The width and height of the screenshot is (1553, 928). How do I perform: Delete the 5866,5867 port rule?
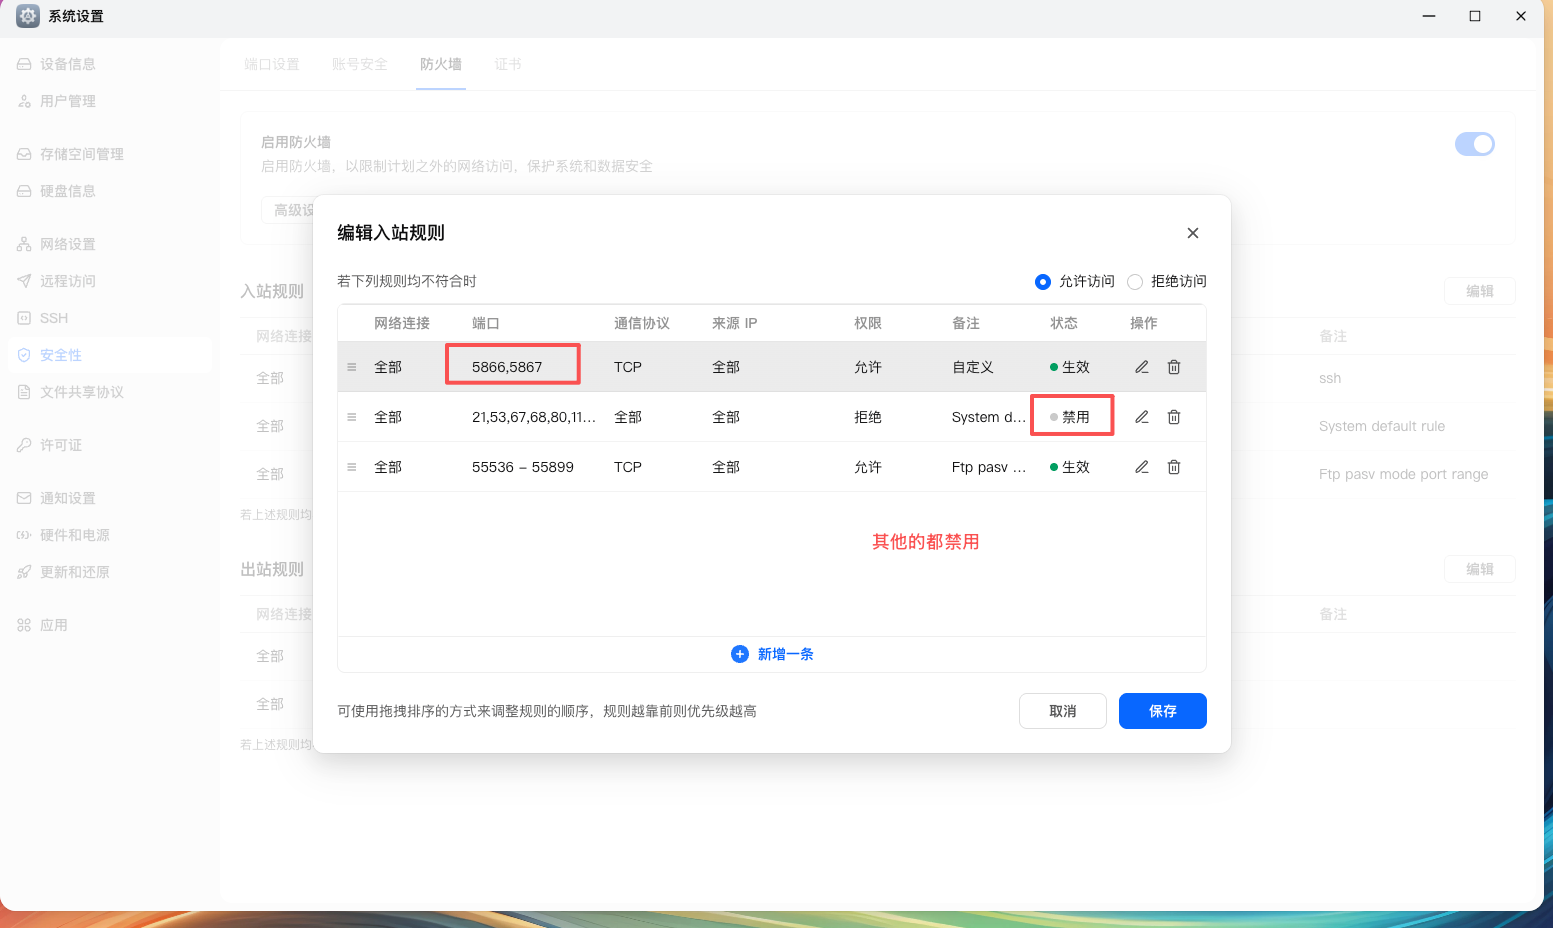1174,367
